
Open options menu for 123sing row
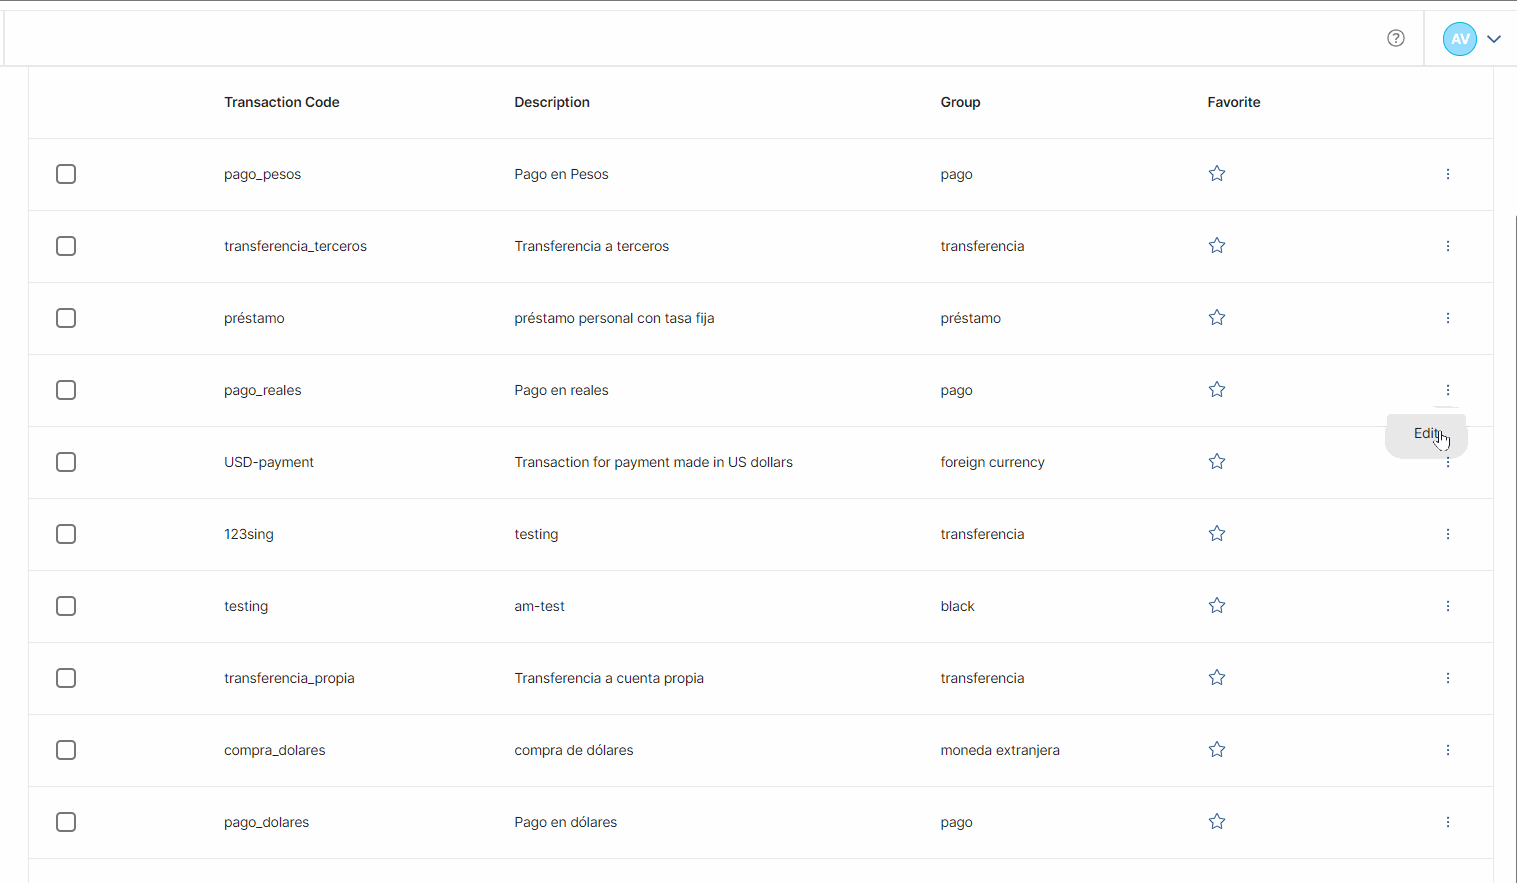pyautogui.click(x=1448, y=534)
